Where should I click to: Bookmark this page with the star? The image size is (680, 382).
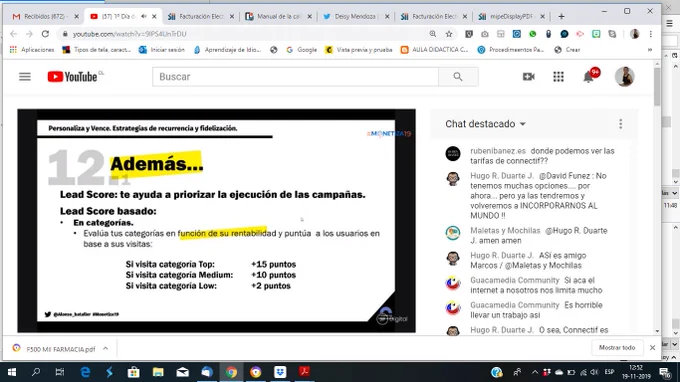[x=449, y=34]
